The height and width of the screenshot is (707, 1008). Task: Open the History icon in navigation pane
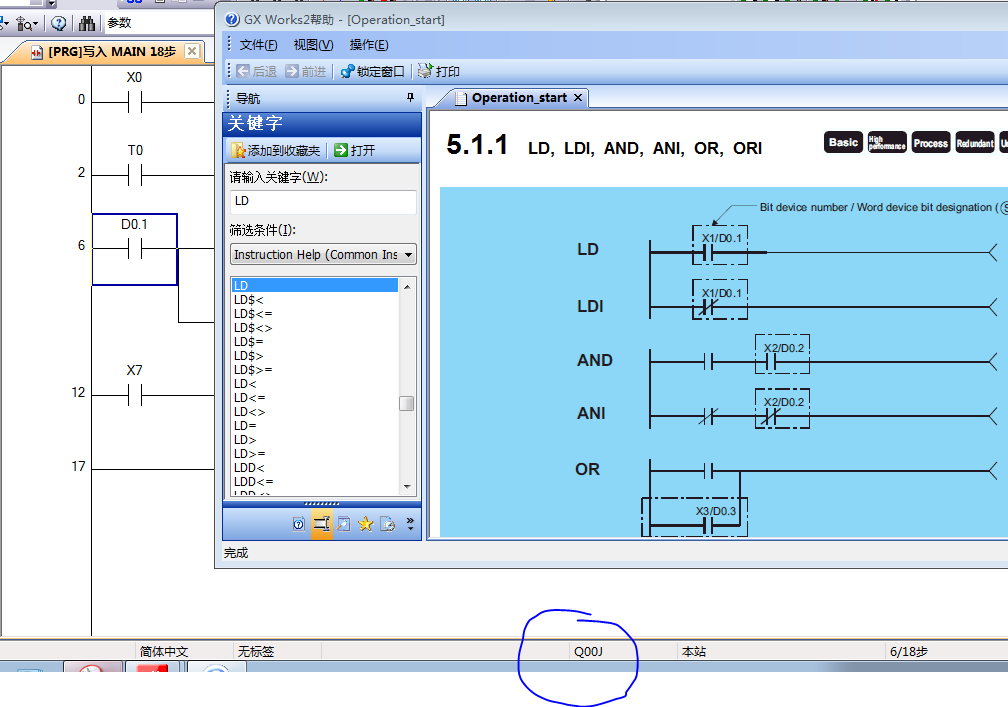coord(388,524)
